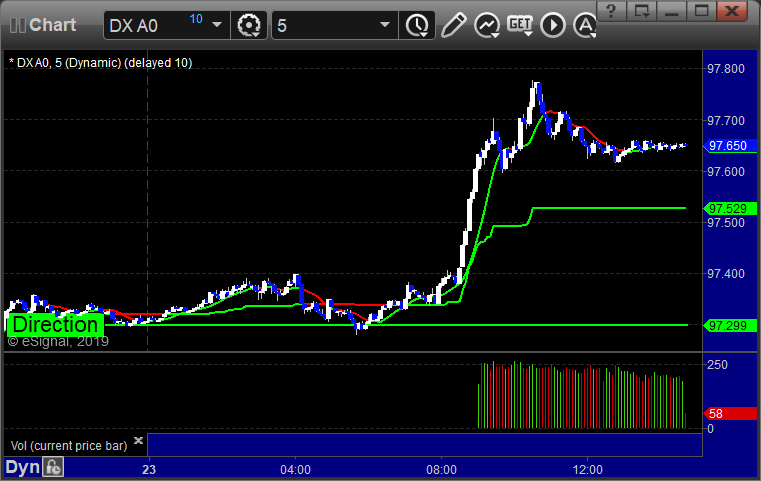Click the window link/pop-out icon

tap(641, 10)
